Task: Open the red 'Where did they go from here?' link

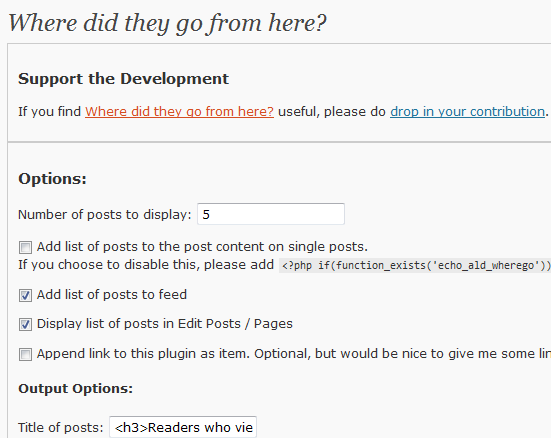Action: 179,111
